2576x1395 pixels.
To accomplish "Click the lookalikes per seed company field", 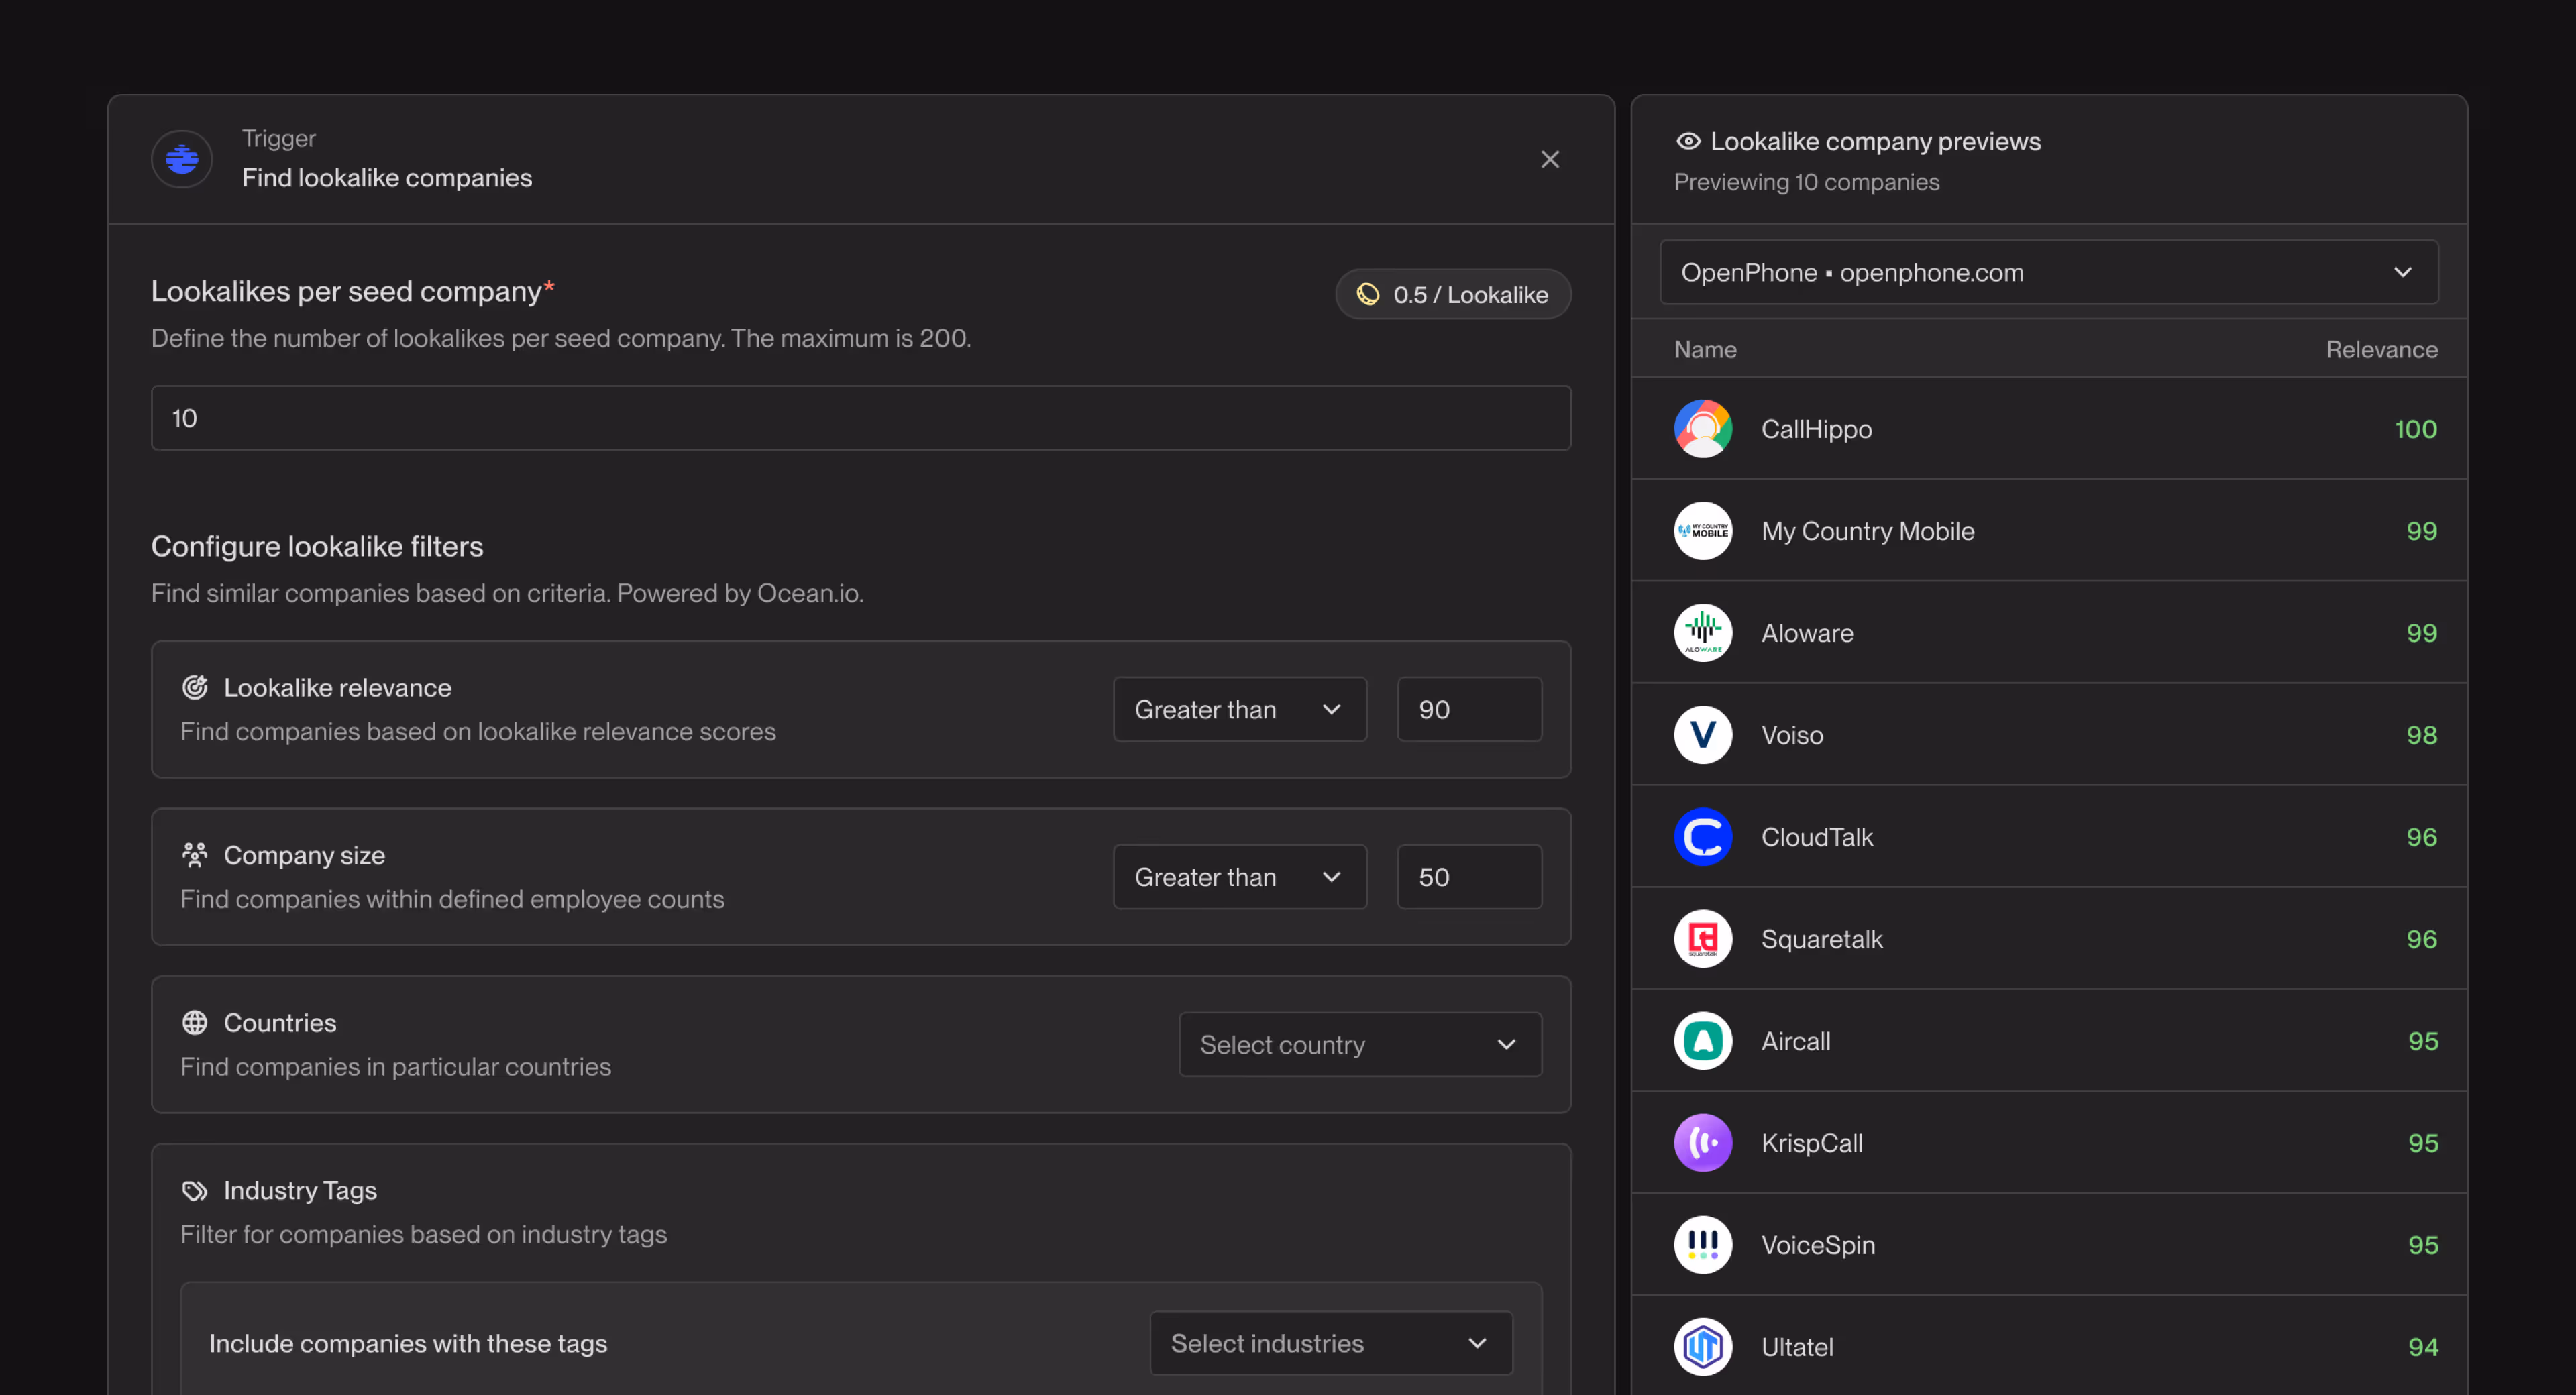I will click(860, 418).
